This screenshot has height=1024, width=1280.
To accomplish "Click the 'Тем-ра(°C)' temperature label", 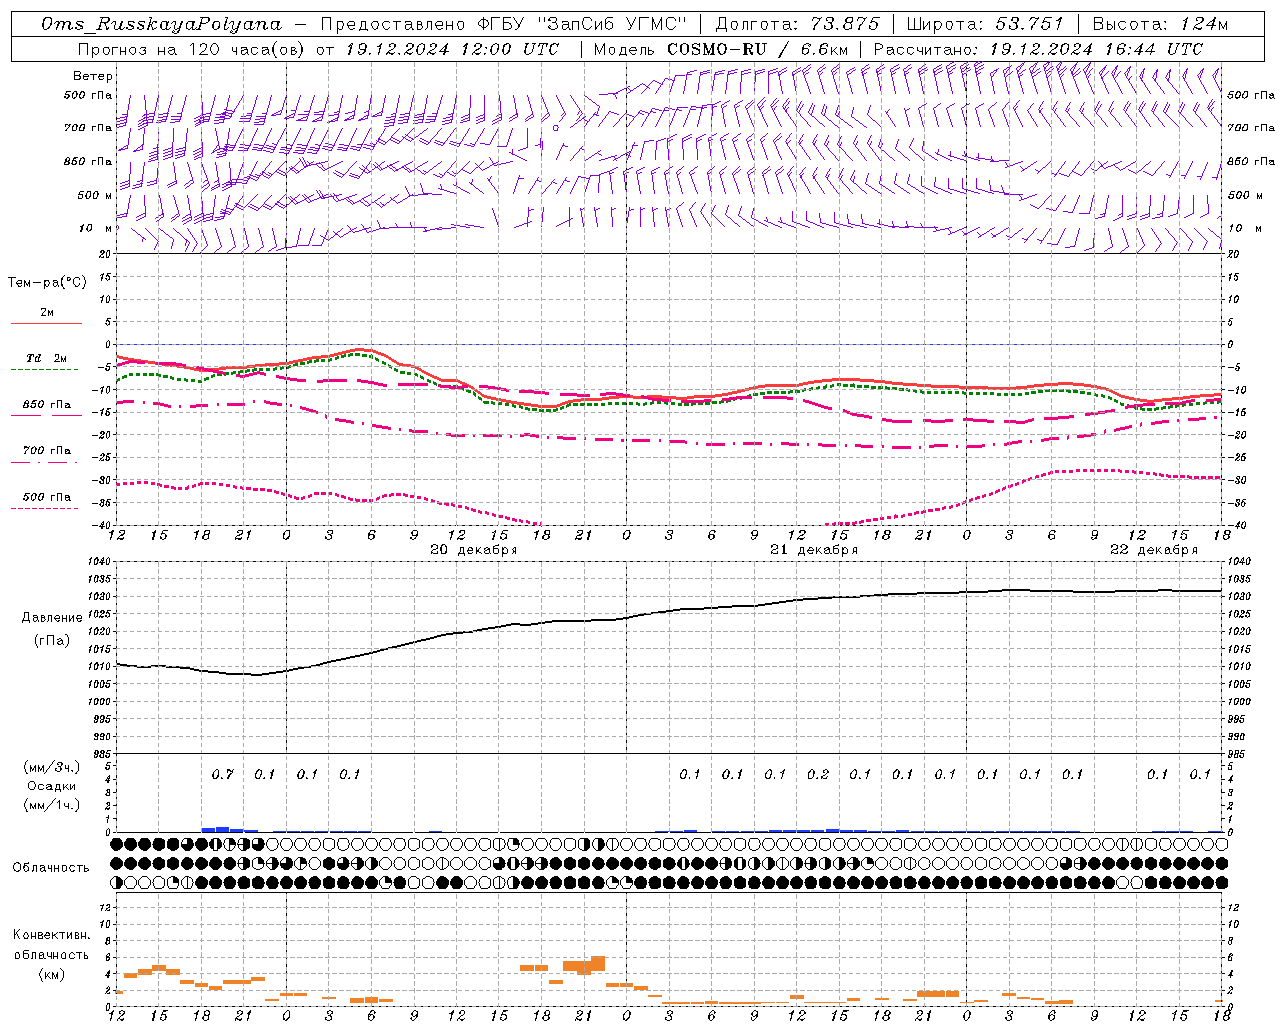I will pos(47,283).
